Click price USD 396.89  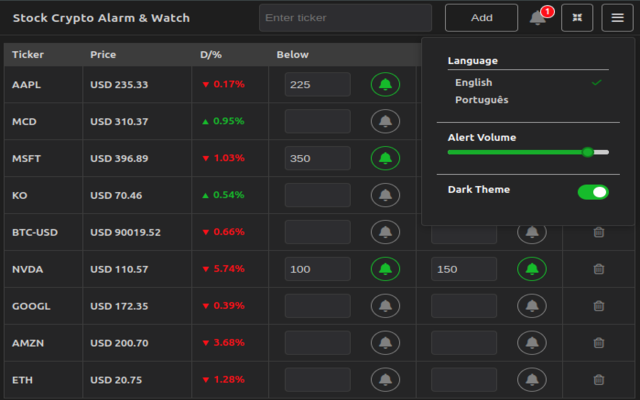[119, 158]
